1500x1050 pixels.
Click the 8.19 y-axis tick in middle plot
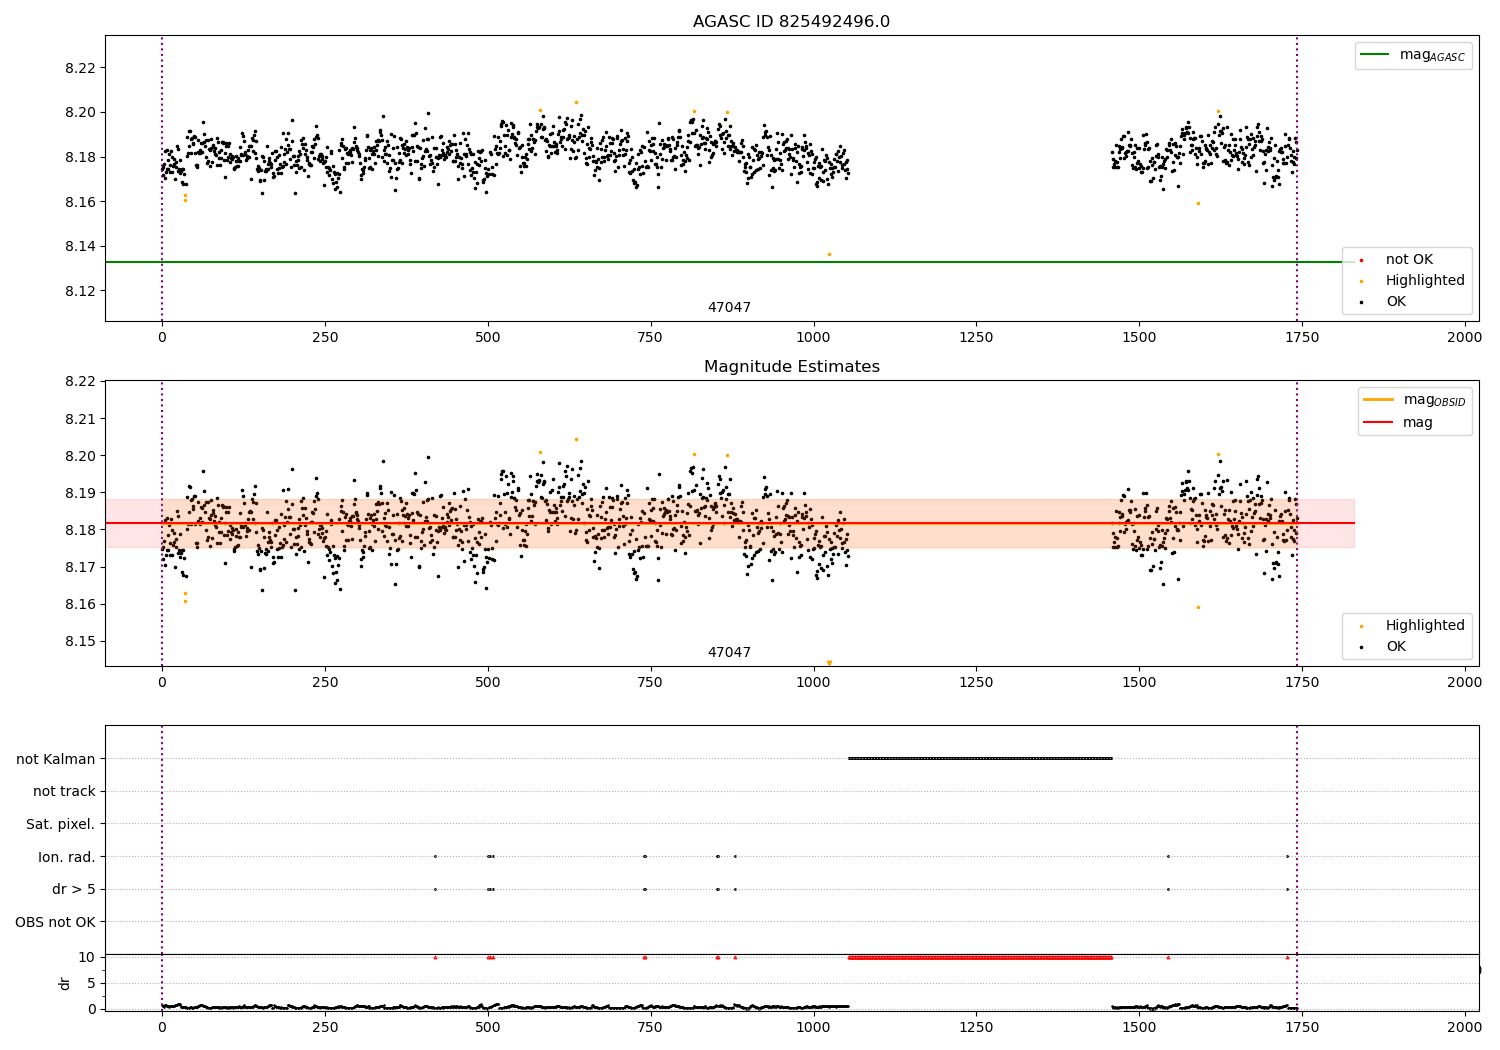coord(80,493)
